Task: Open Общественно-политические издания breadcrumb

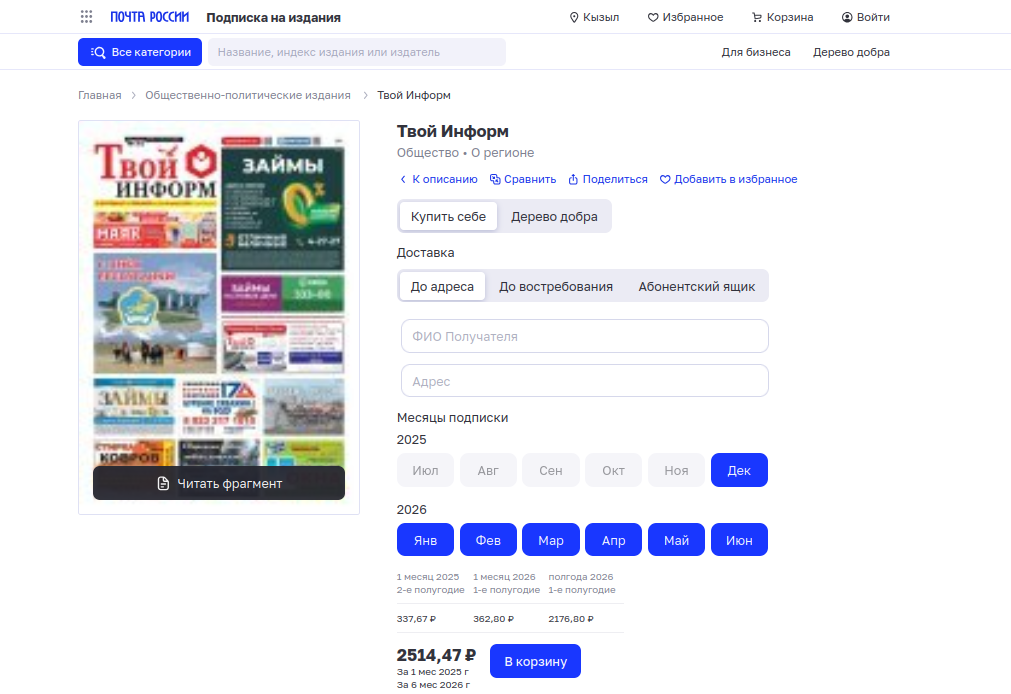Action: tap(248, 95)
